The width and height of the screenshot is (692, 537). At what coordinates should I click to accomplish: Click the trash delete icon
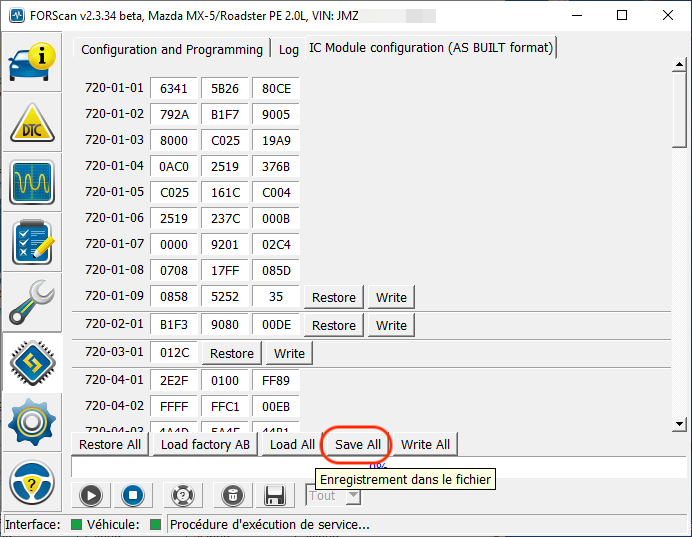click(233, 495)
